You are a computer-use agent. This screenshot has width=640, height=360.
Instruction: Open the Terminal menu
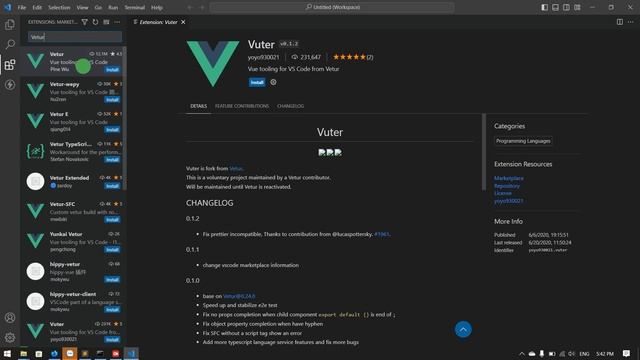[x=135, y=7]
